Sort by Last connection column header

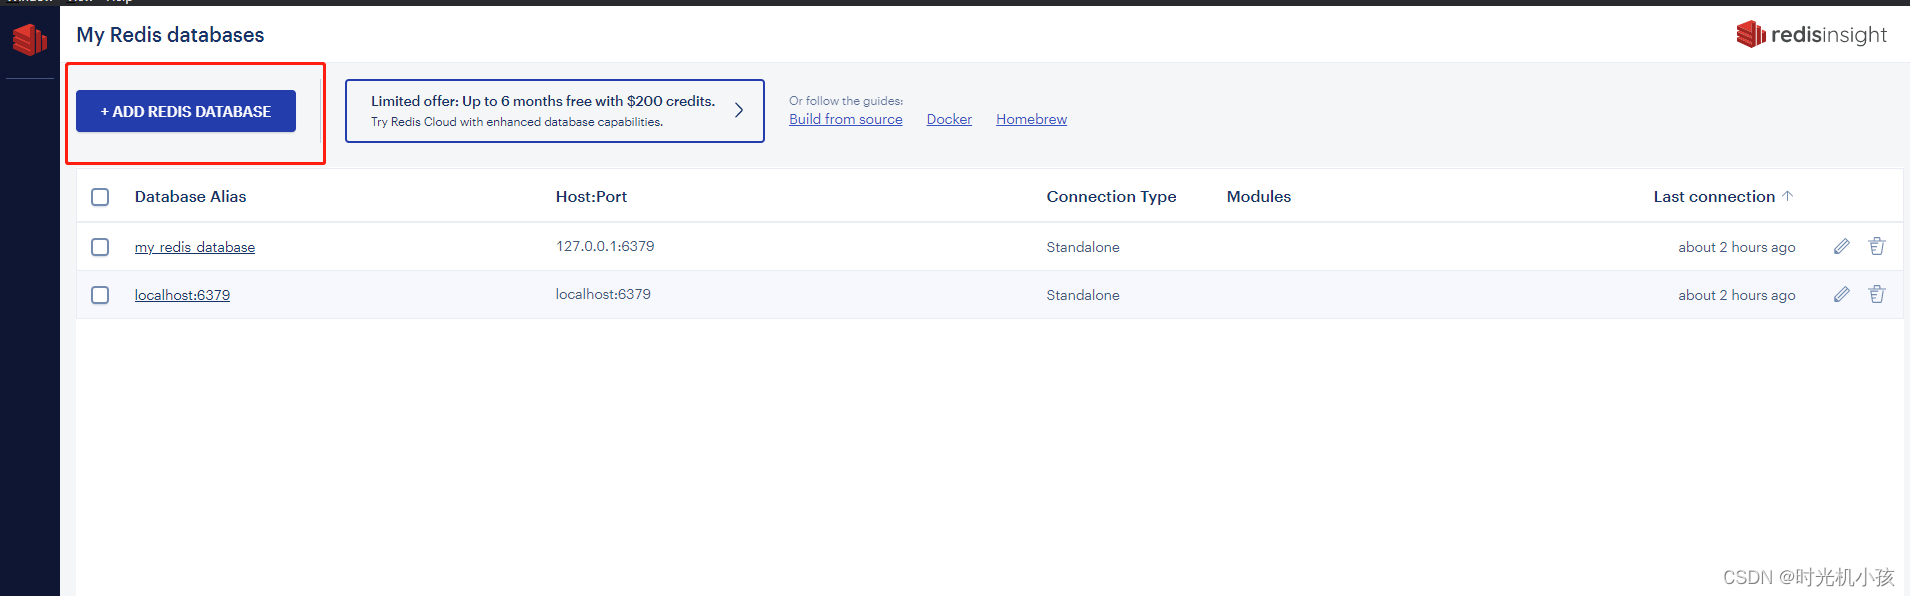click(1714, 197)
